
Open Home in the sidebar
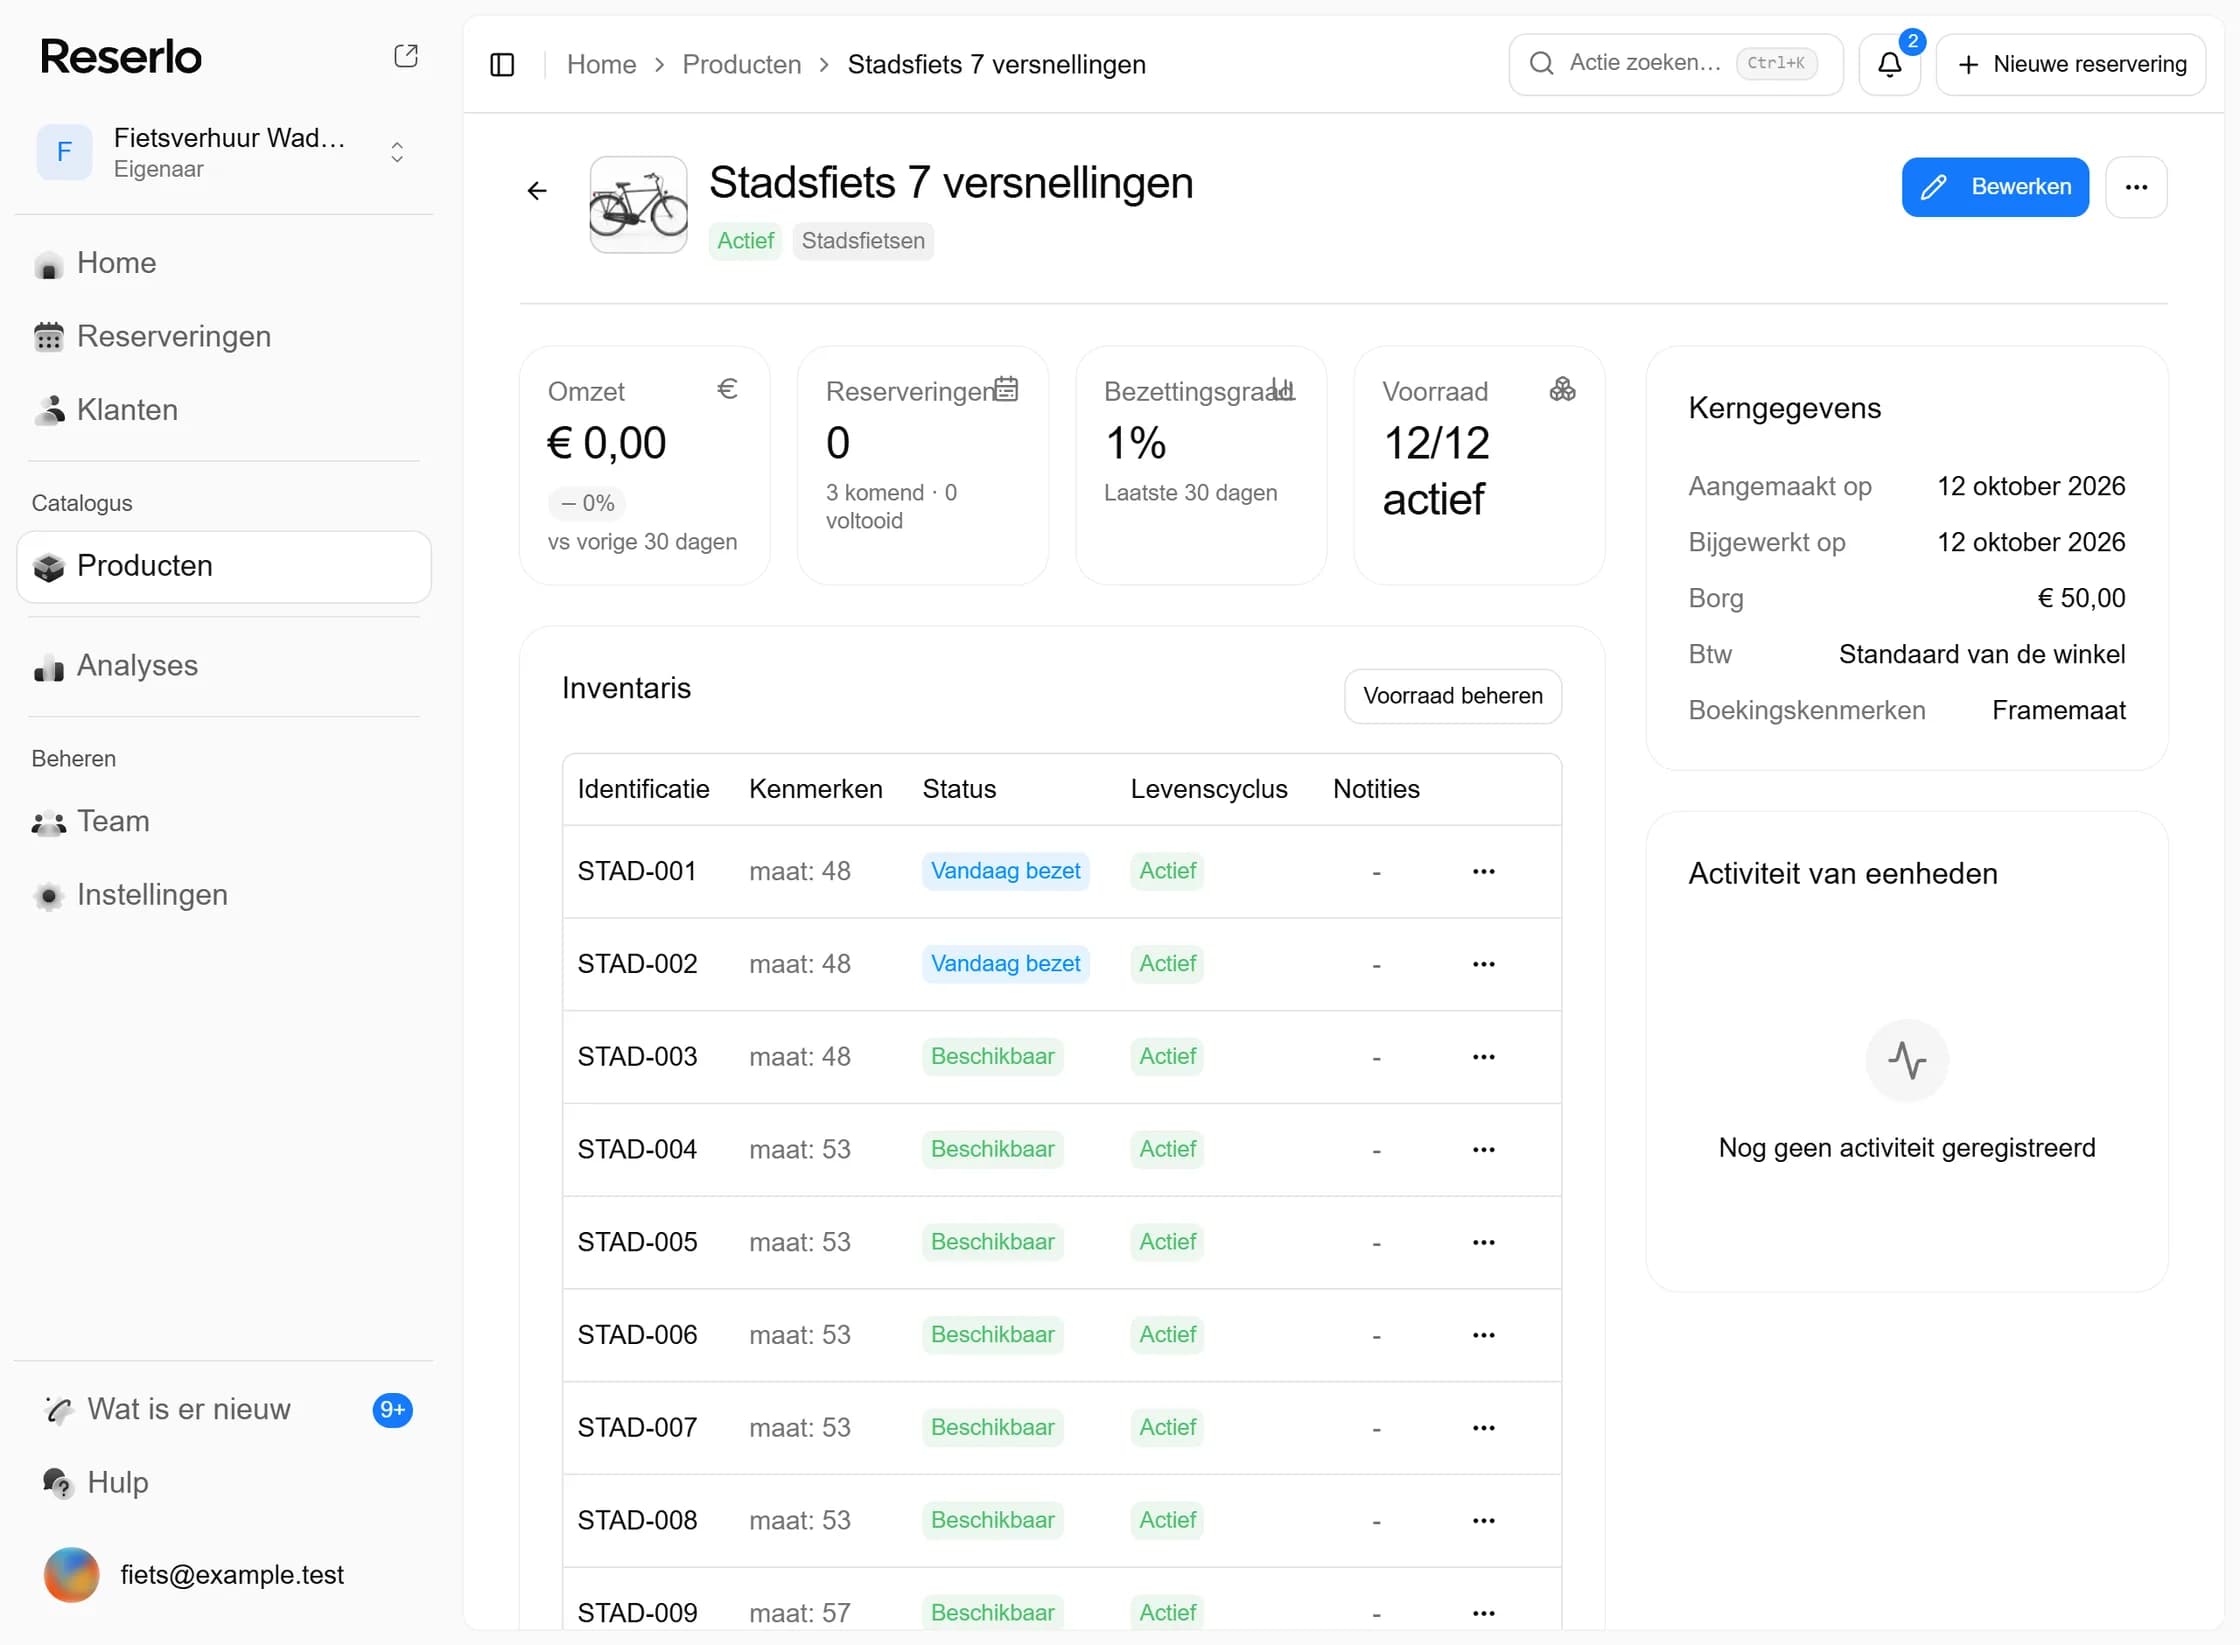click(x=224, y=263)
